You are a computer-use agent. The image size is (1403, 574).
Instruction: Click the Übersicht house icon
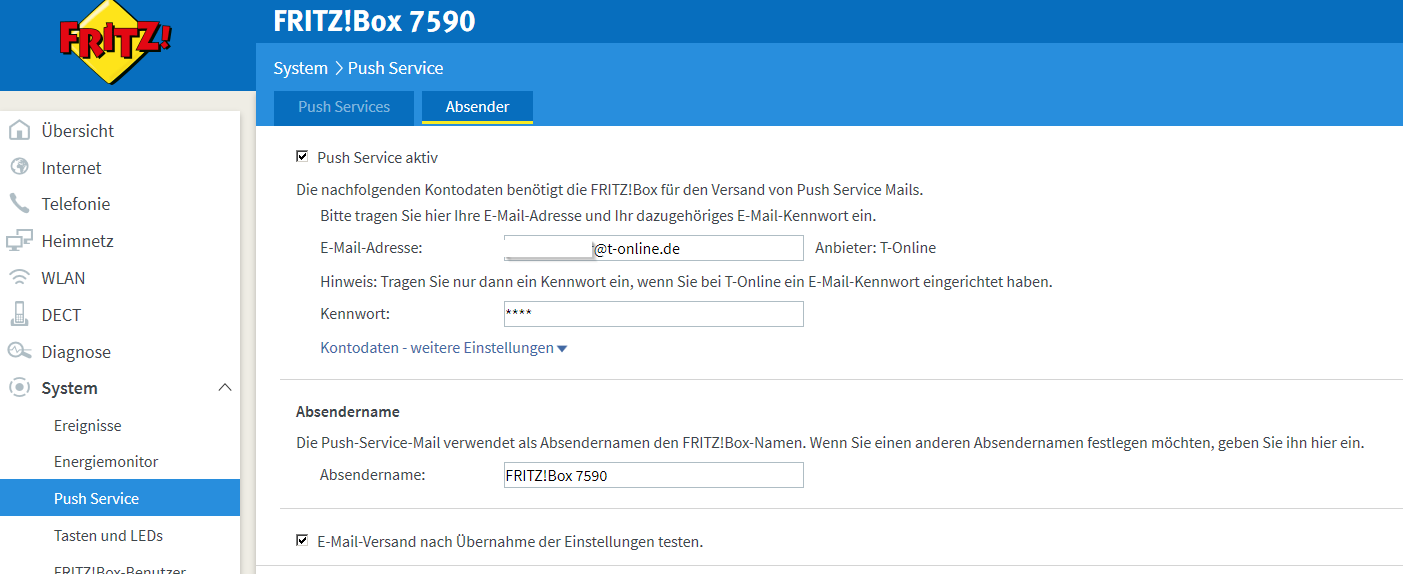19,131
